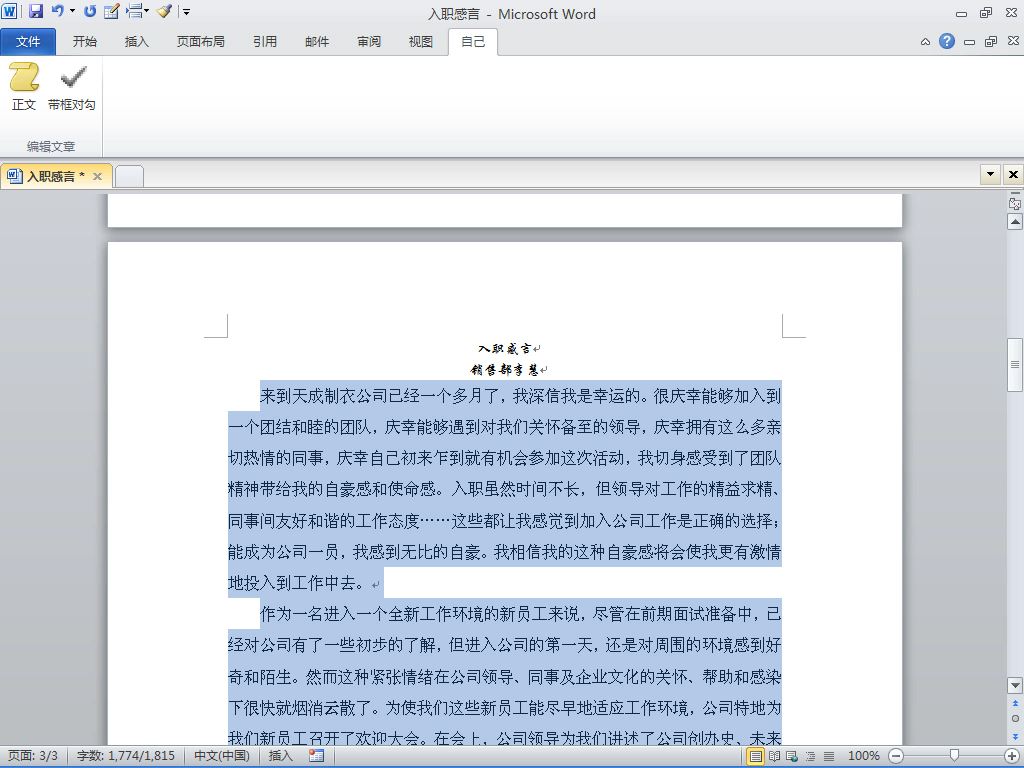Viewport: 1024px width, 768px height.
Task: Click the zoom in plus button
Action: [1012, 756]
